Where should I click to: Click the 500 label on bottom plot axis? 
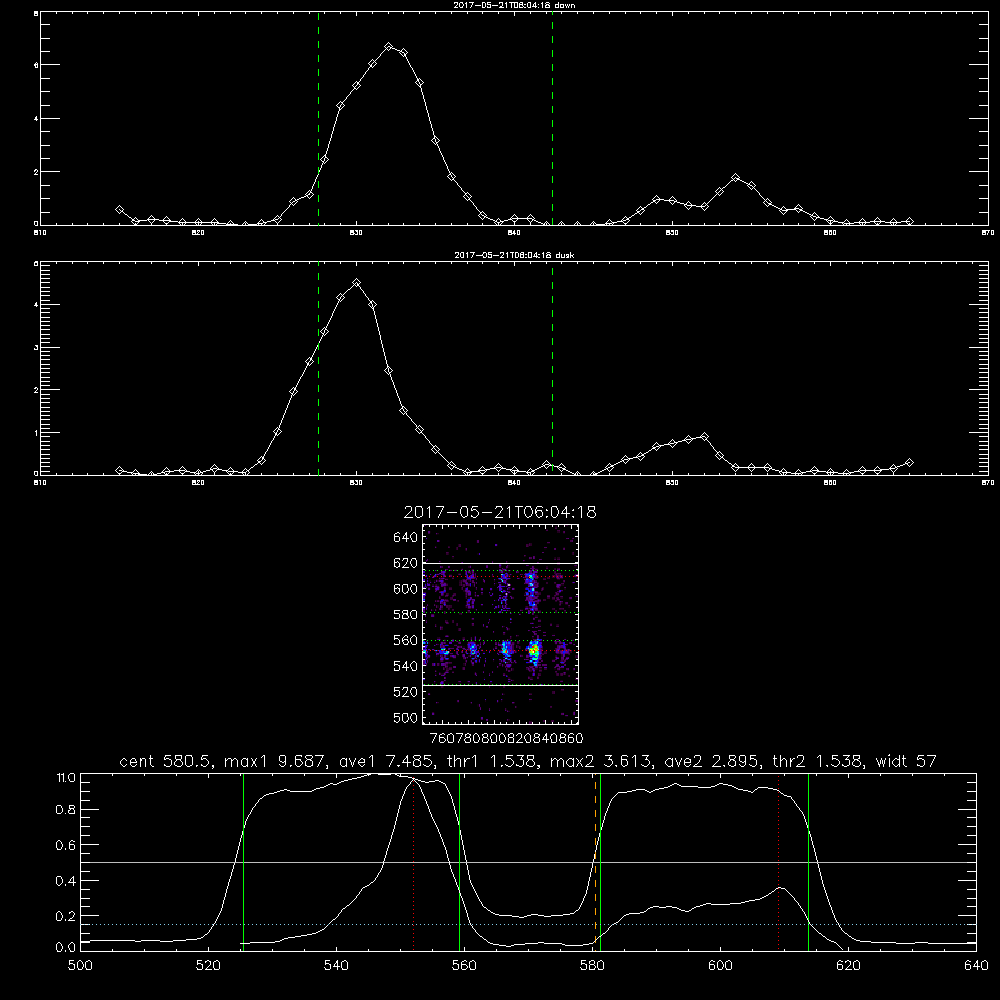(80, 966)
